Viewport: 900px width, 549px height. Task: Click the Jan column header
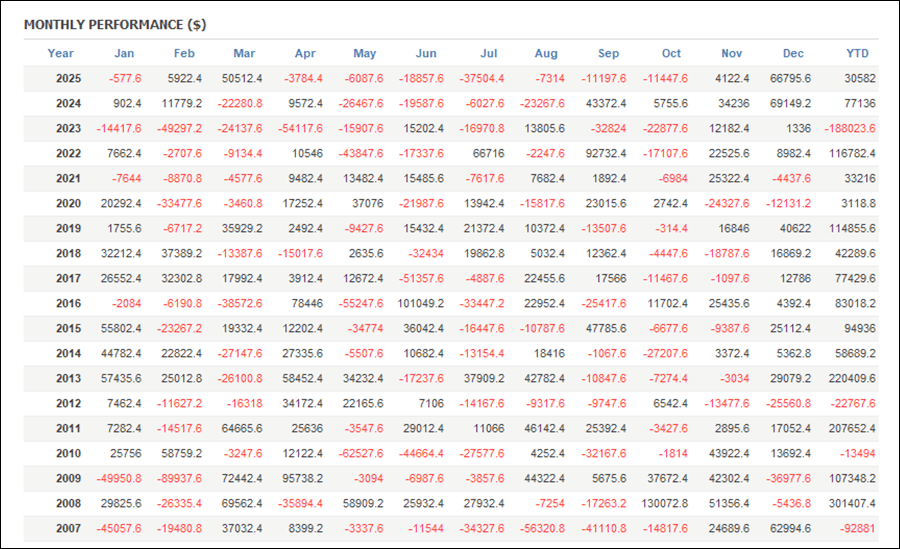point(124,53)
